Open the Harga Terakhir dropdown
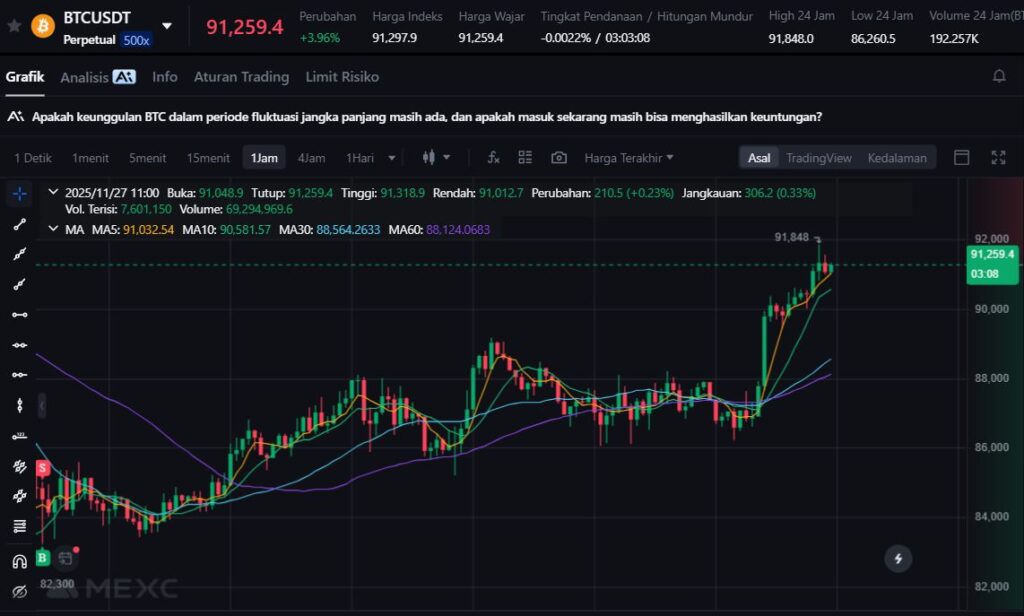The image size is (1024, 616). click(628, 158)
